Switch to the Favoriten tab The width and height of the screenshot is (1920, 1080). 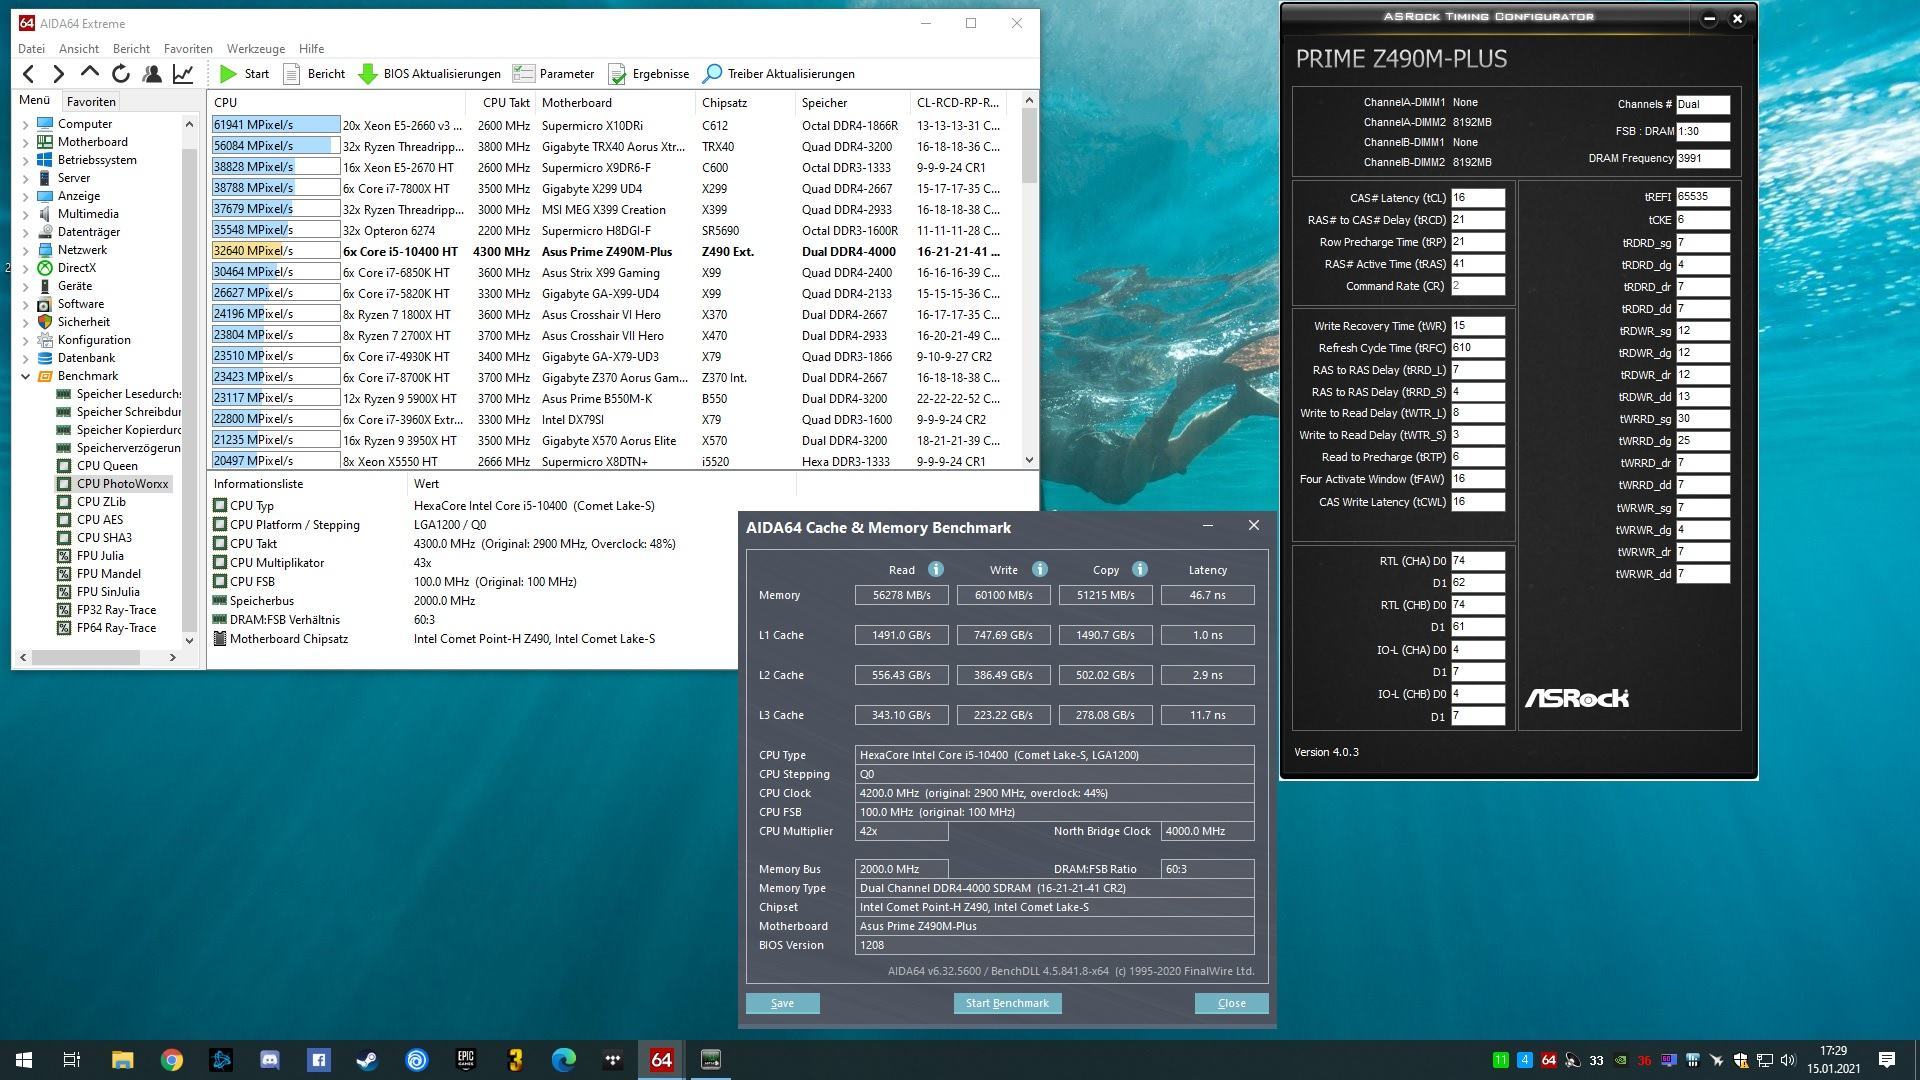tap(91, 101)
